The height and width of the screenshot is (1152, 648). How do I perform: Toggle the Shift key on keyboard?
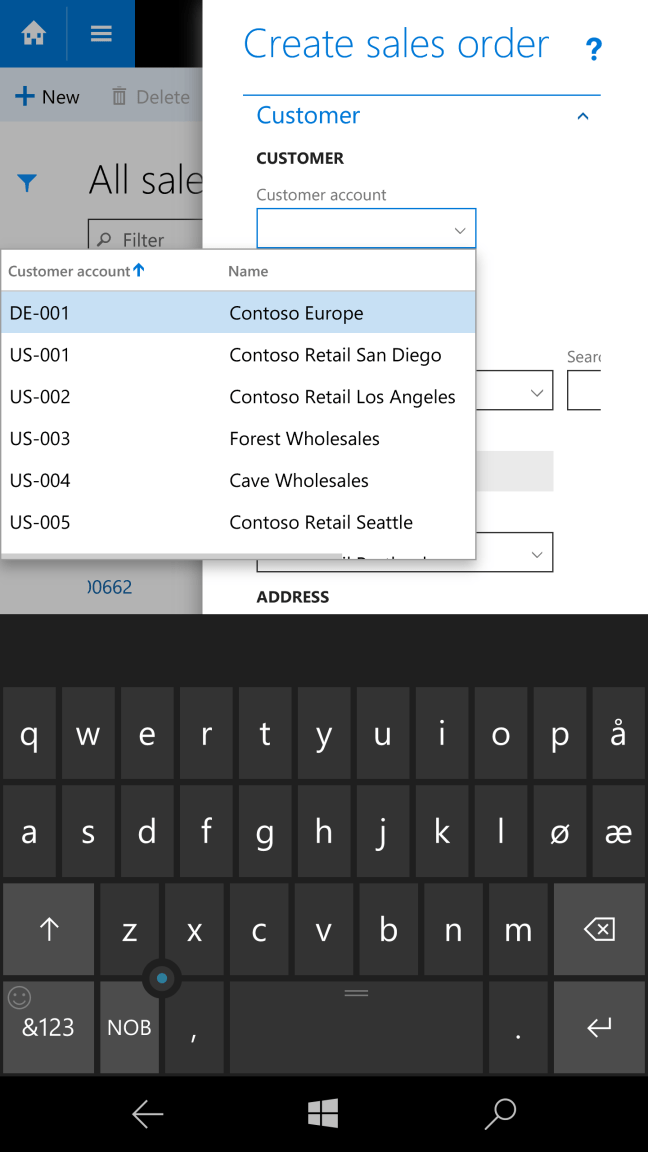[x=49, y=930]
